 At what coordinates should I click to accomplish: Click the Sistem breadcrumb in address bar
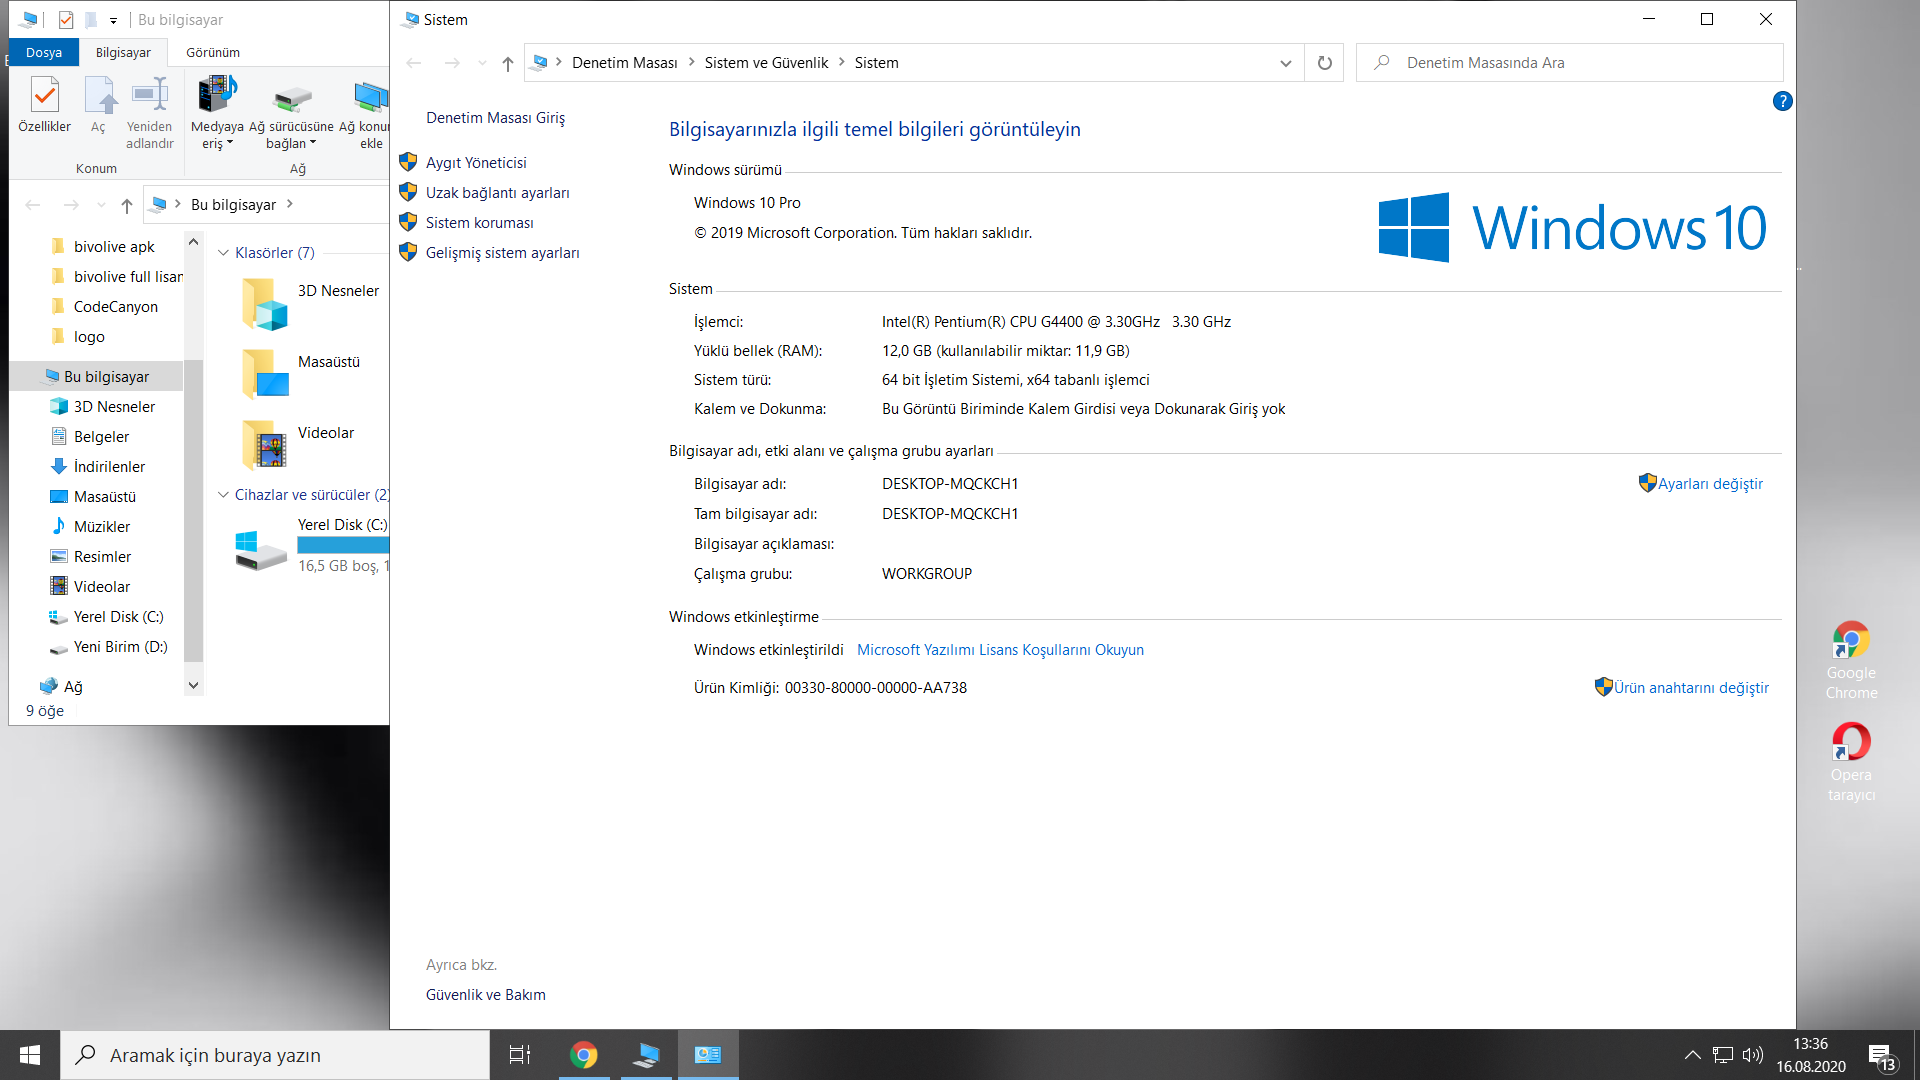876,63
